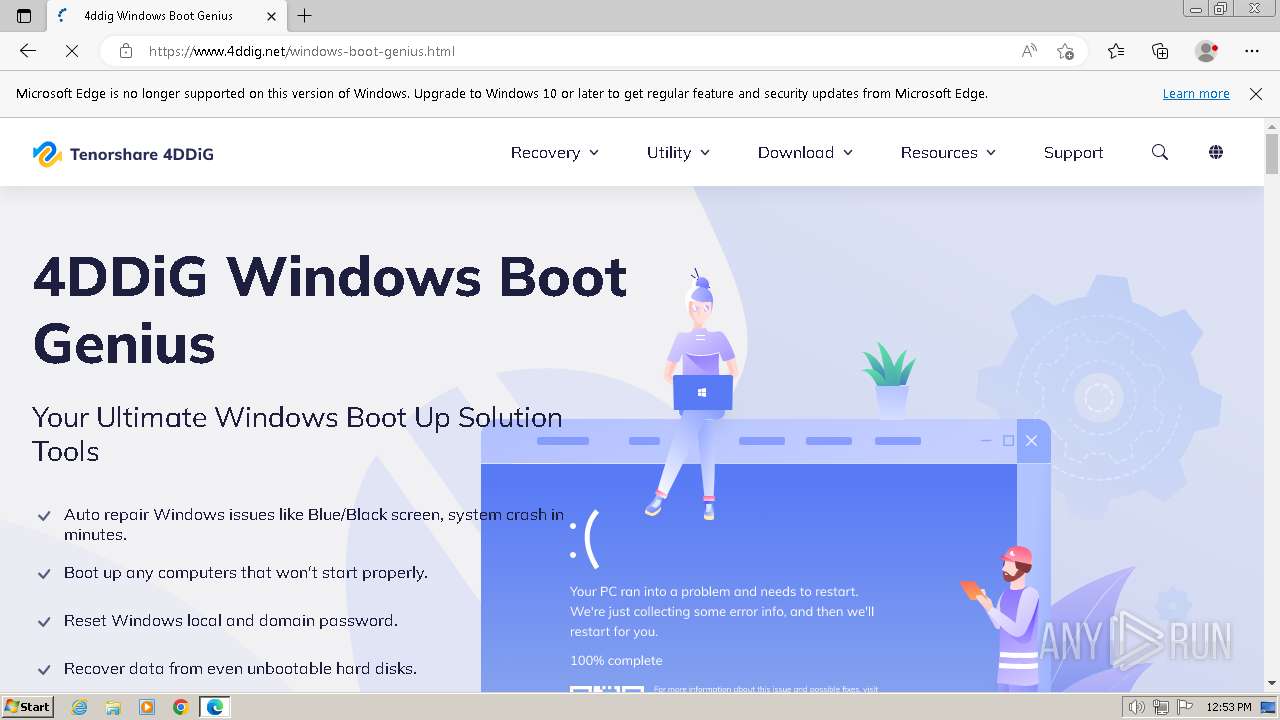Go back to previous page
The height and width of the screenshot is (720, 1280).
click(28, 51)
